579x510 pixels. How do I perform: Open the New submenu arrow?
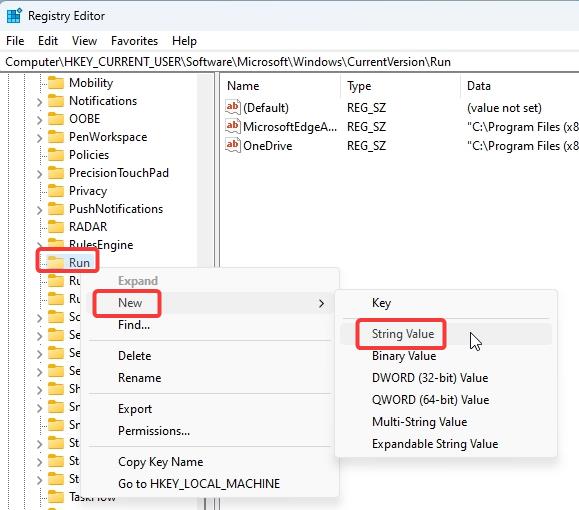click(321, 303)
